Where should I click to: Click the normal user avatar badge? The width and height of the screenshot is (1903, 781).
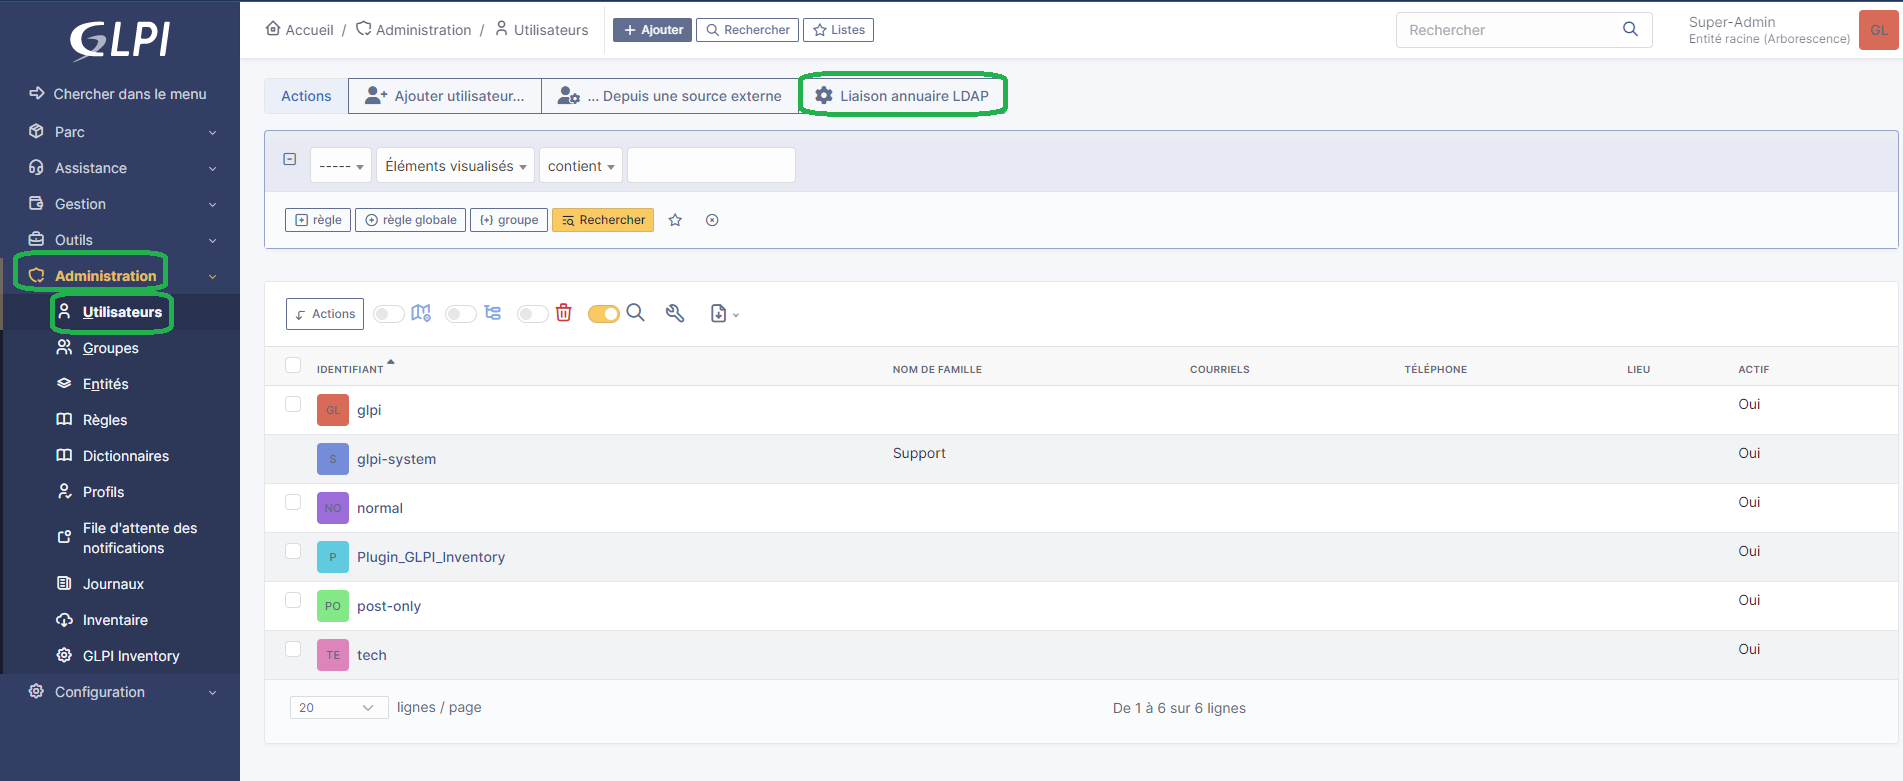click(x=333, y=508)
